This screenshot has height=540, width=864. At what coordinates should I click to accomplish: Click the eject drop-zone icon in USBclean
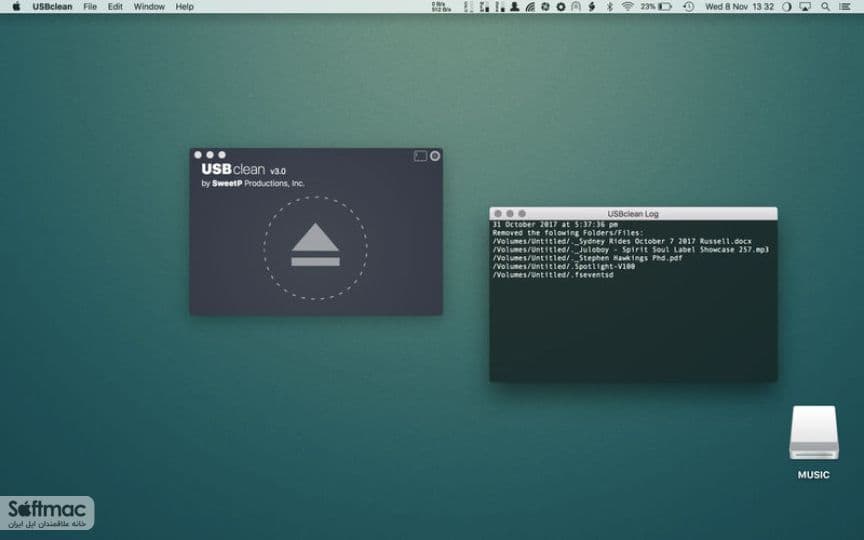315,248
